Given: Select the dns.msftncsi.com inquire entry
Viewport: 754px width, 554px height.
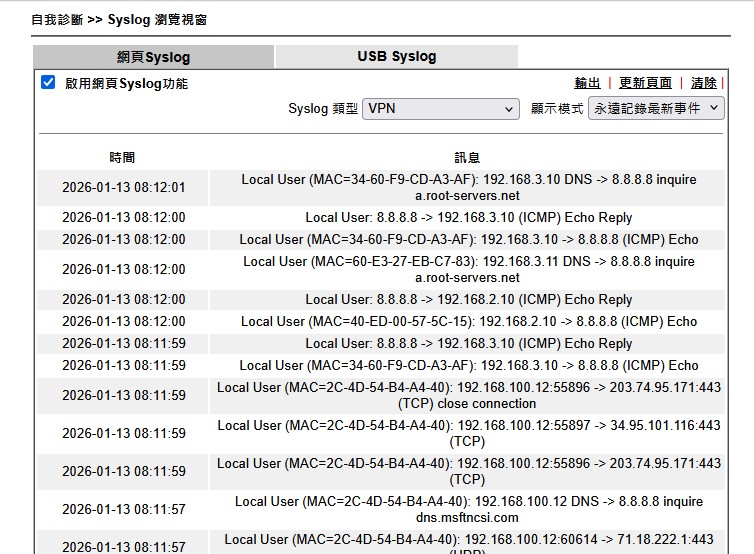Looking at the screenshot, I should (468, 509).
